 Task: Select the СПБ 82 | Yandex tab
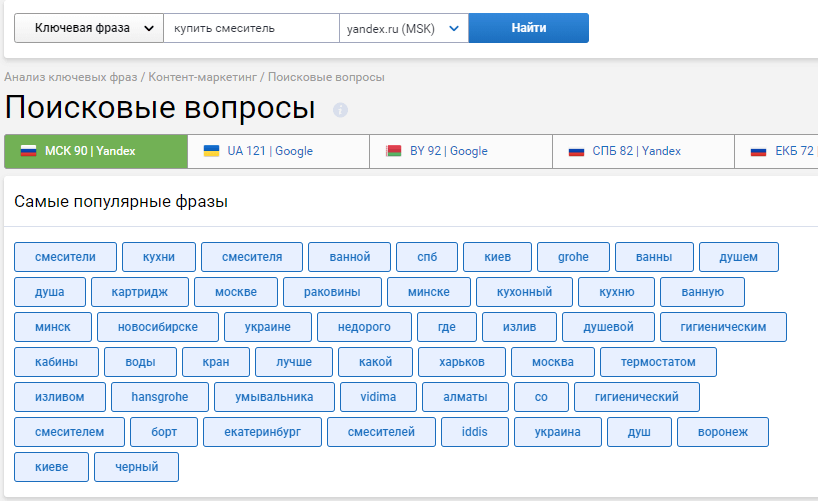click(643, 151)
